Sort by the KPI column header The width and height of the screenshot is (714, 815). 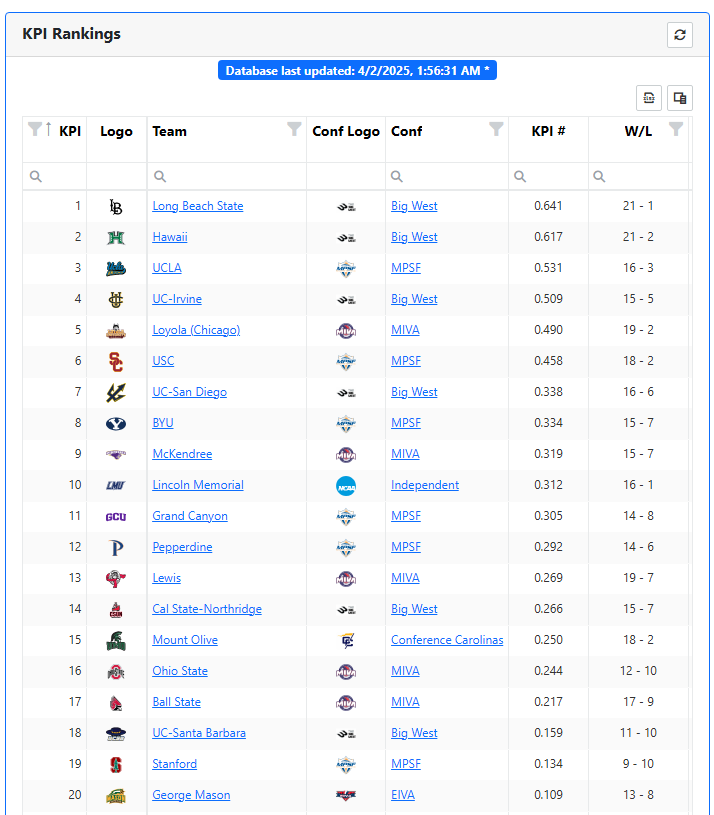coord(70,131)
